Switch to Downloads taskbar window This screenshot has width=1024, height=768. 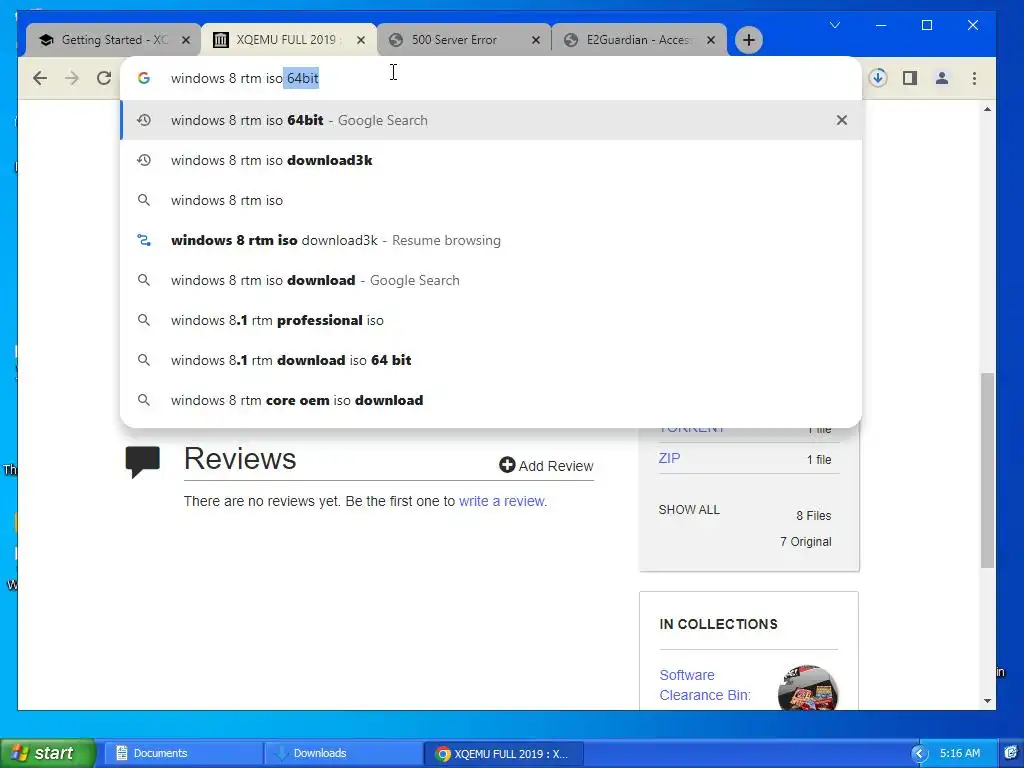point(344,753)
